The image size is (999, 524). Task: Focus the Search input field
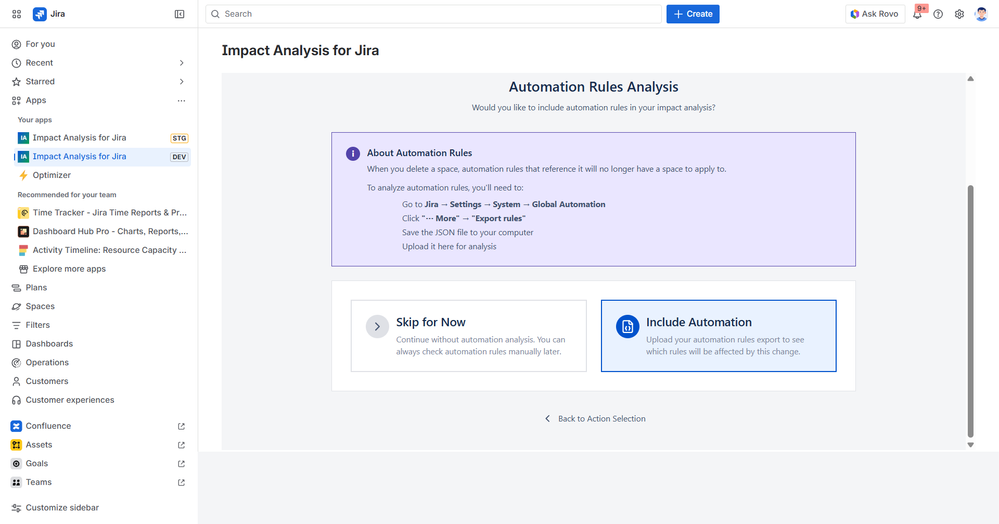433,14
